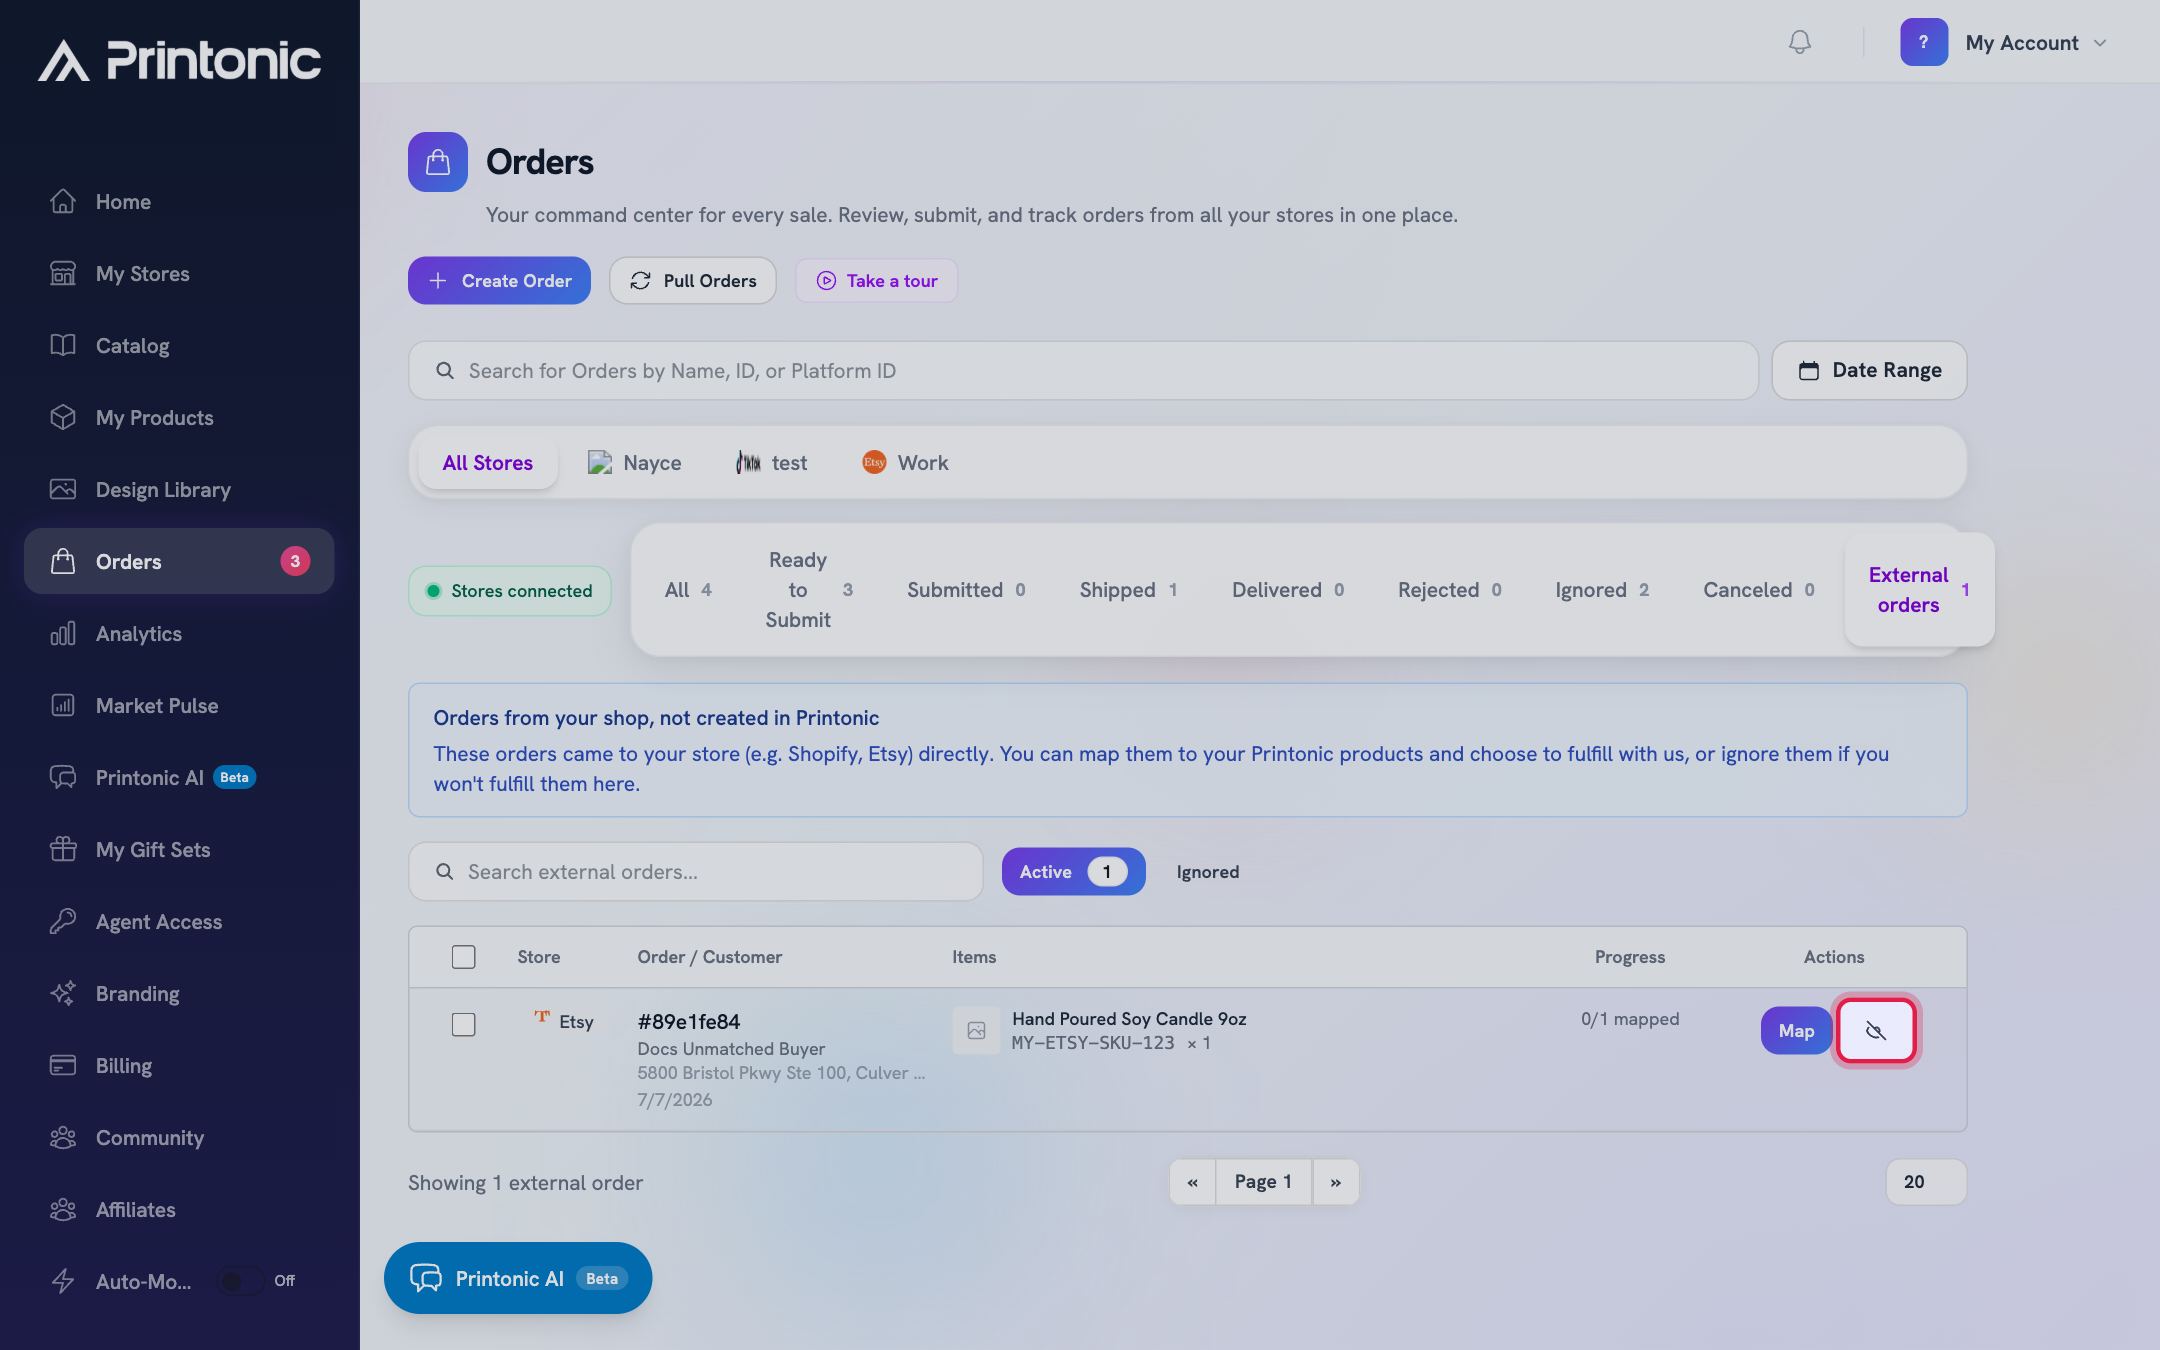
Task: Open the page size selector showing 20
Action: point(1926,1182)
